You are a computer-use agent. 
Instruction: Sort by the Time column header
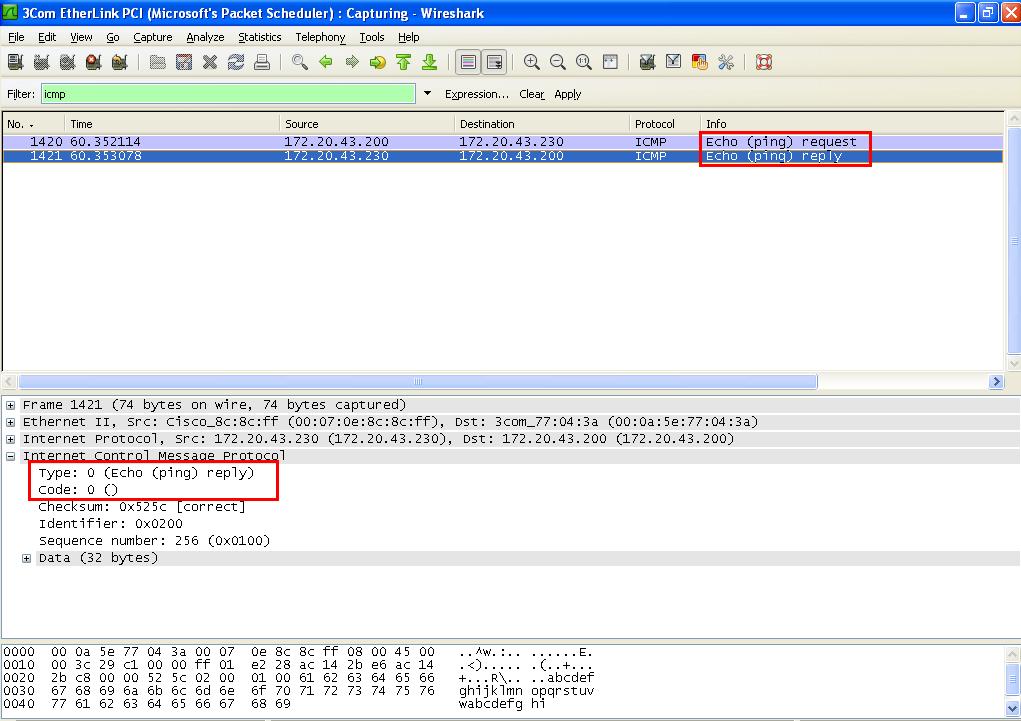click(172, 124)
